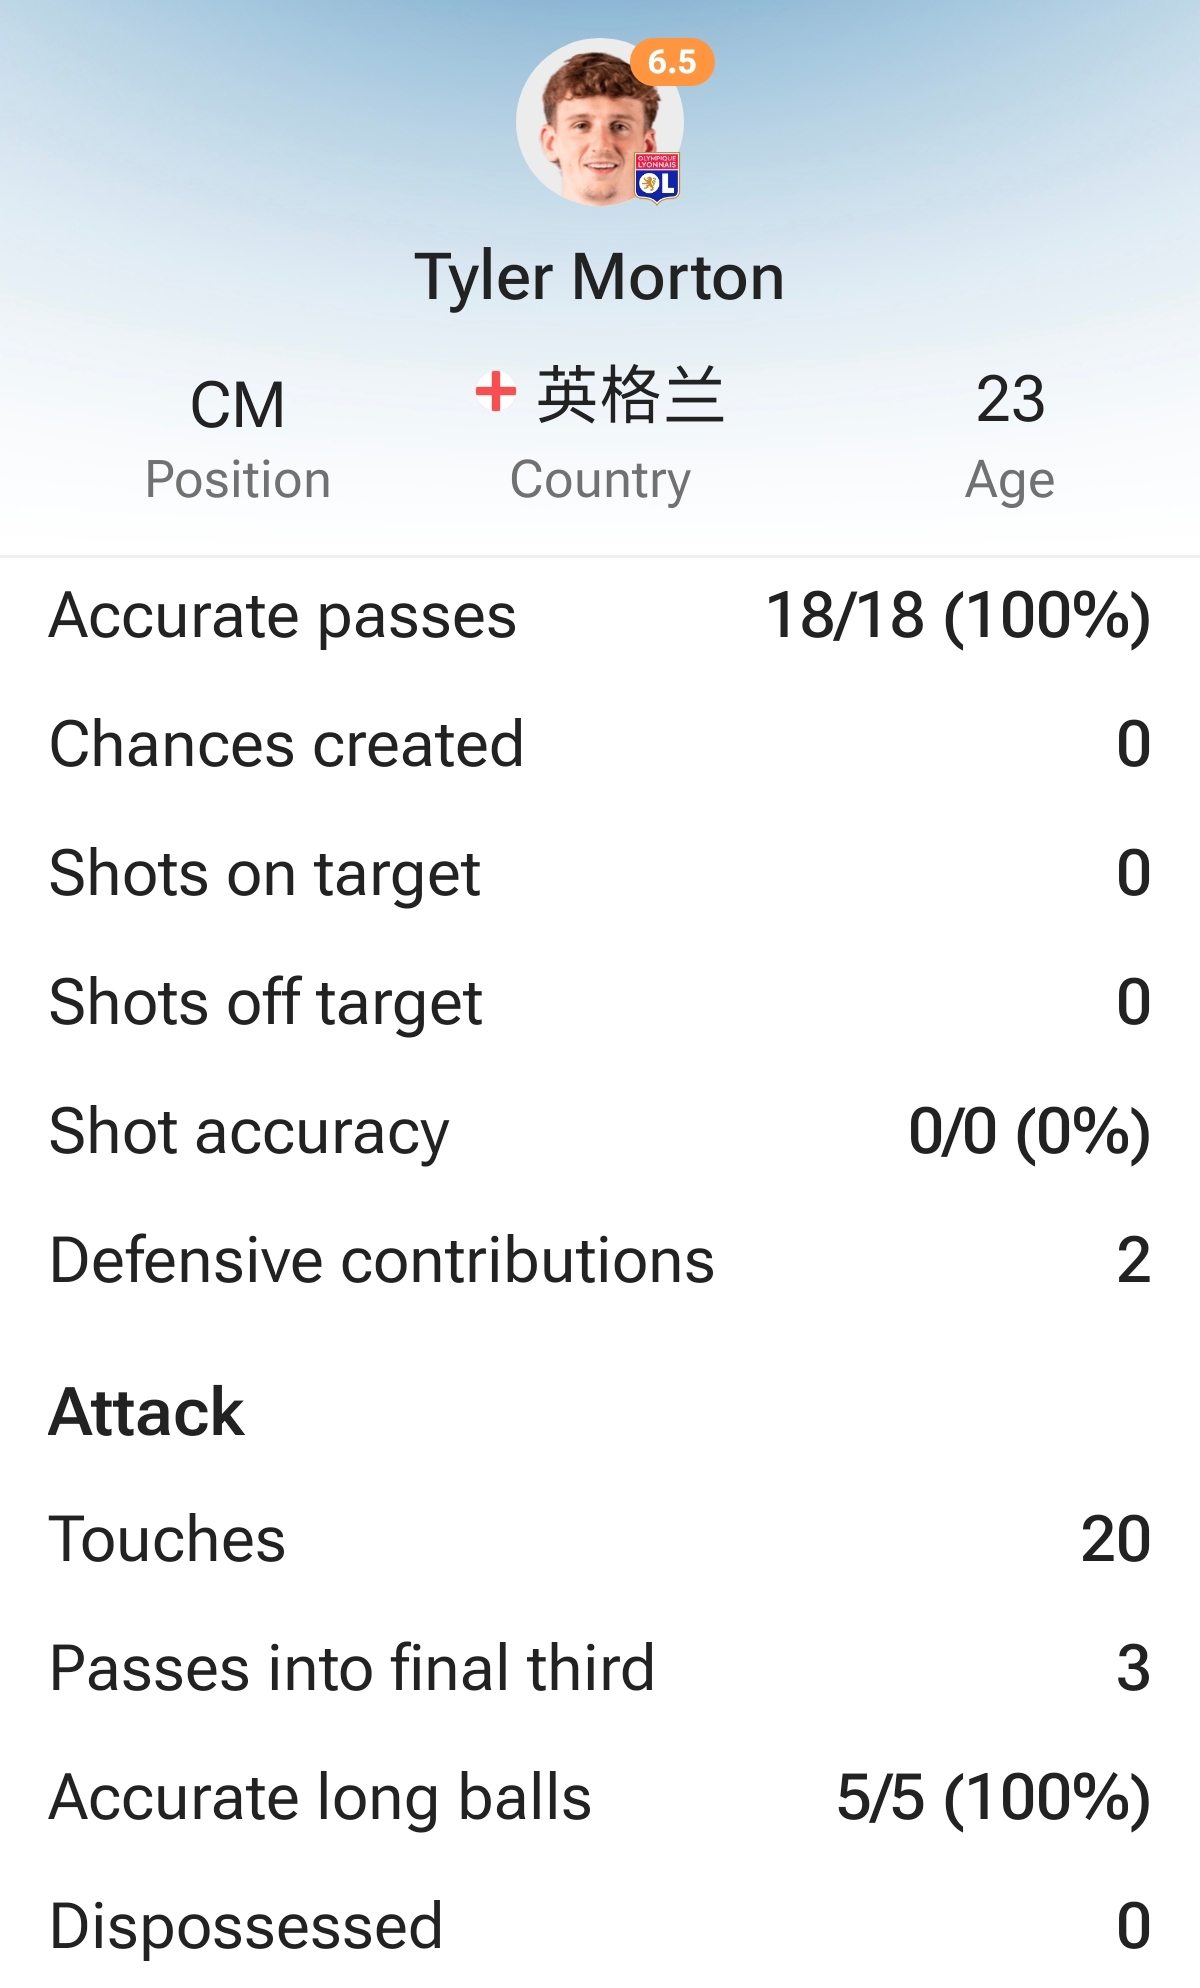Tap Passes into final third row
Image resolution: width=1200 pixels, height=1988 pixels.
click(x=600, y=1668)
